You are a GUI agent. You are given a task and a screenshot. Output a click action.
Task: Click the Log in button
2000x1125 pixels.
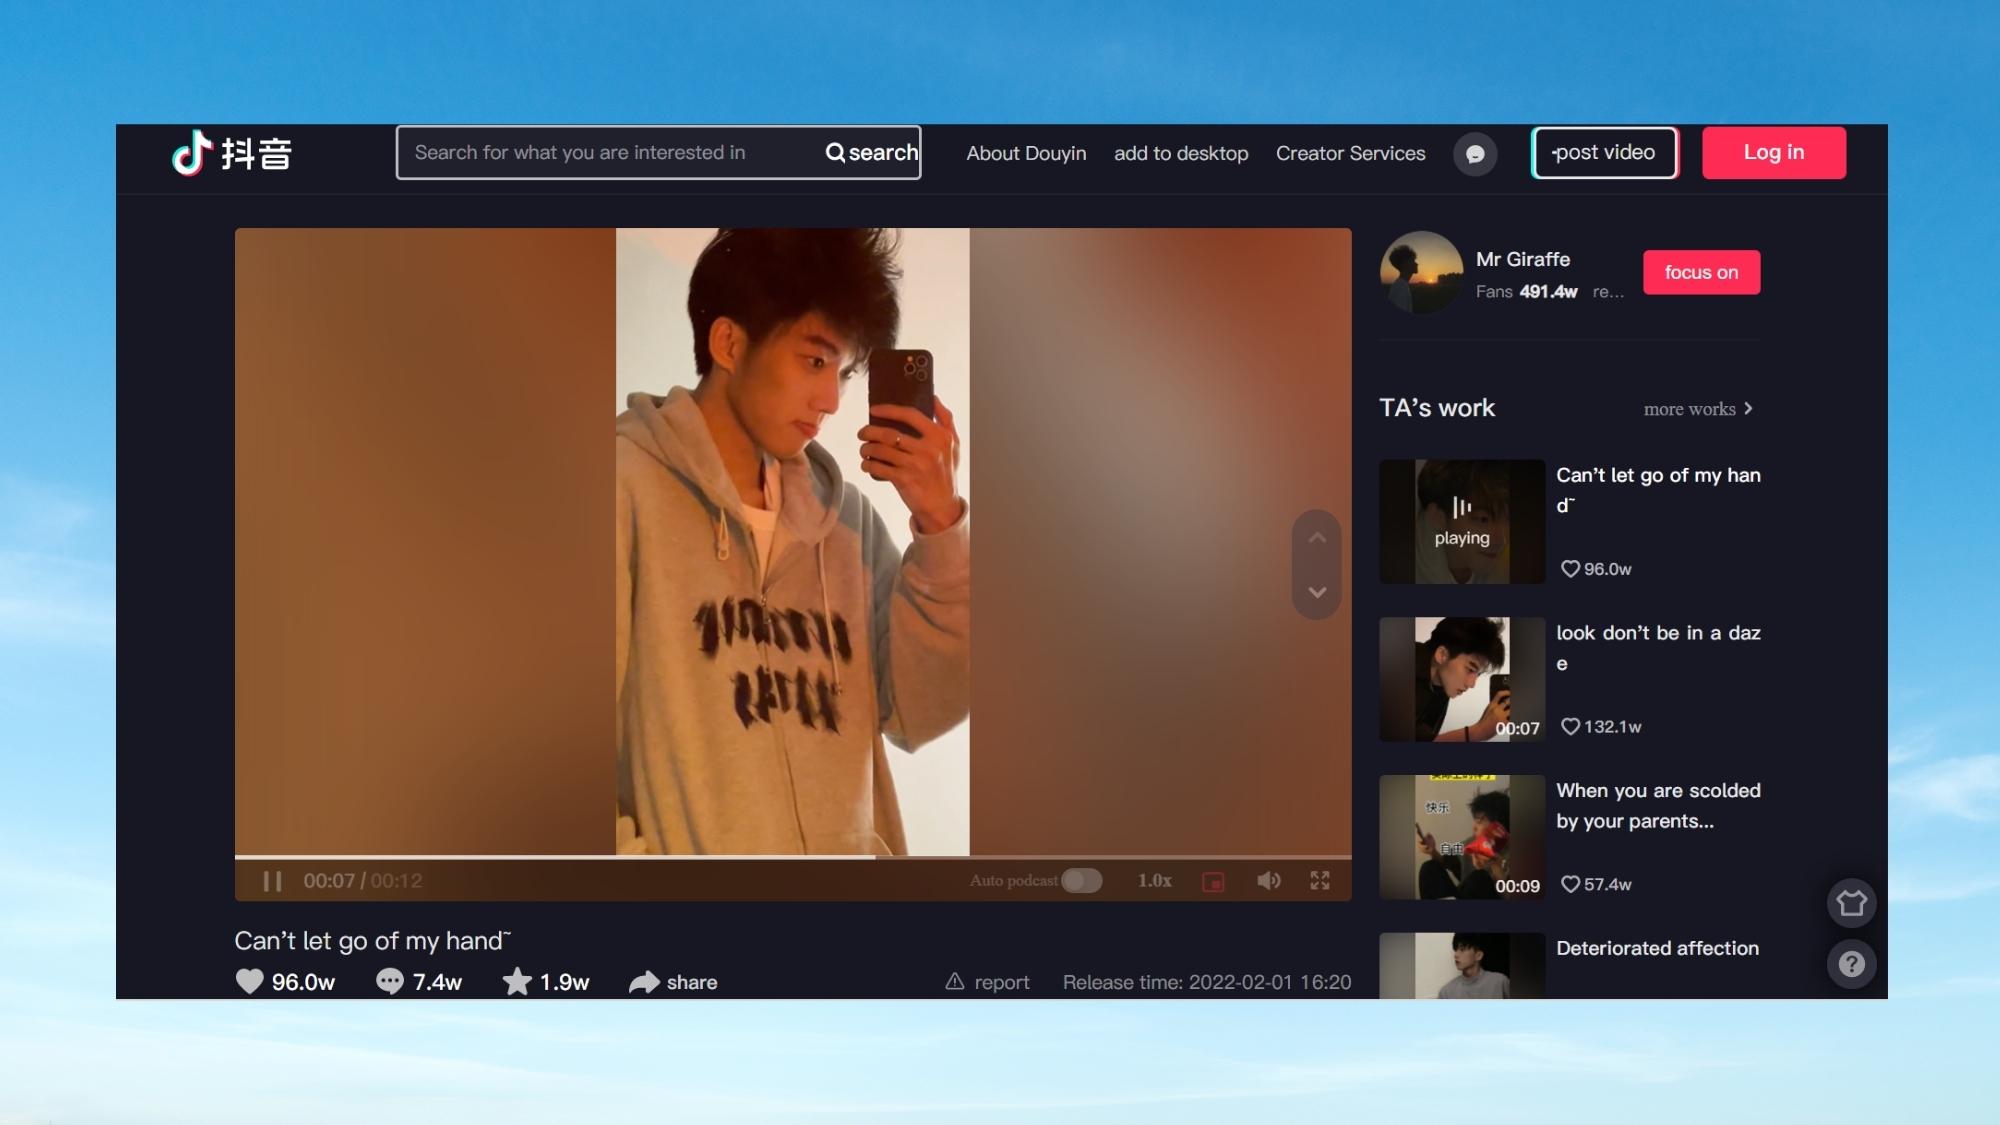pos(1774,152)
